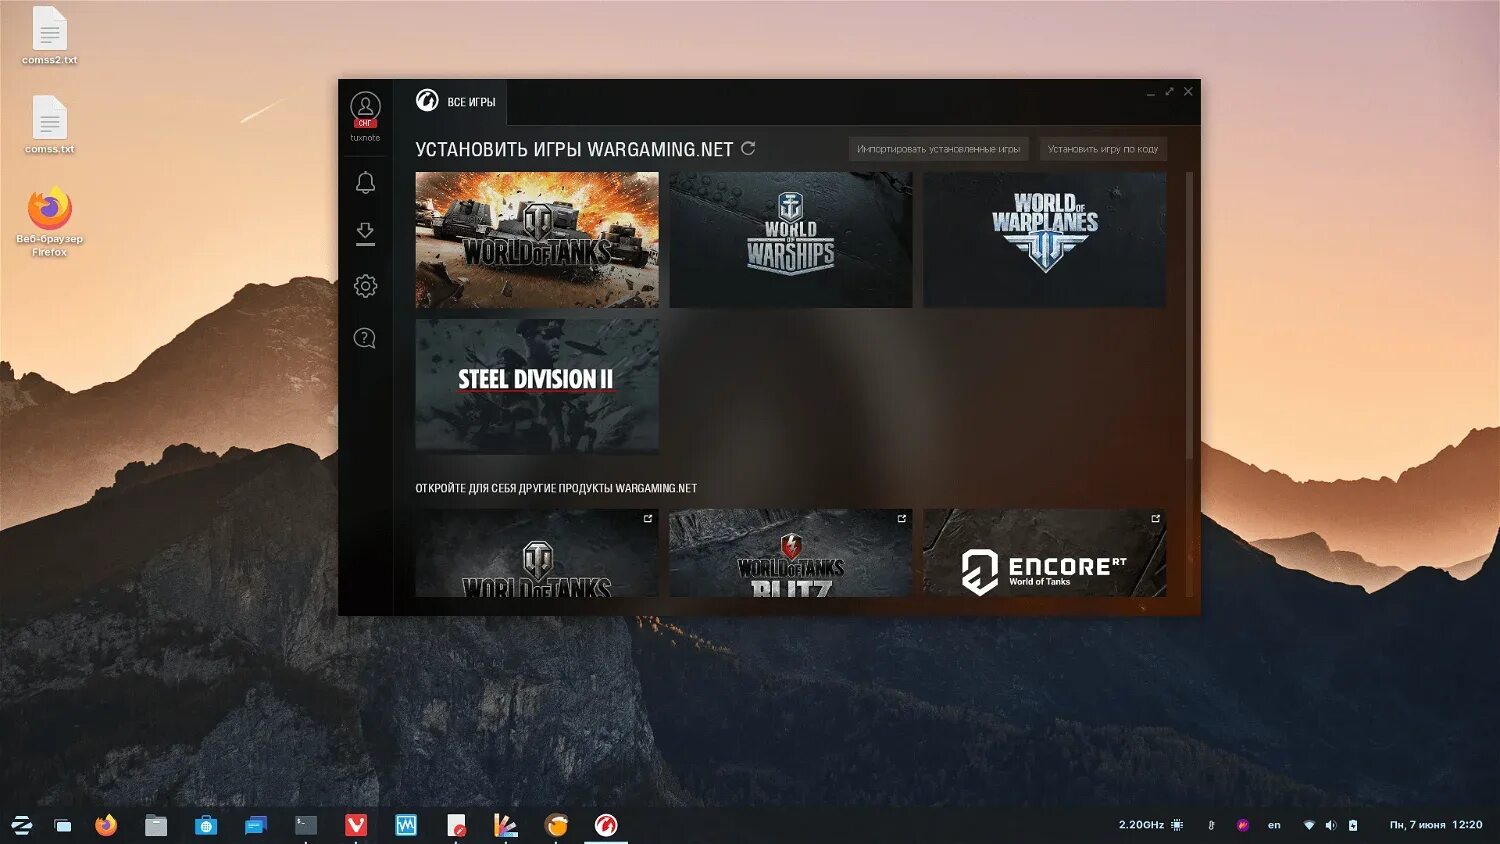Open the blue chat app taskbar icon
Image resolution: width=1500 pixels, height=844 pixels.
tap(256, 825)
